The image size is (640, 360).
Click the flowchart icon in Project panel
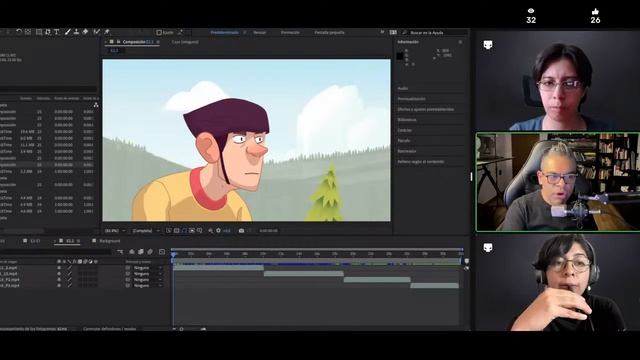(x=96, y=105)
